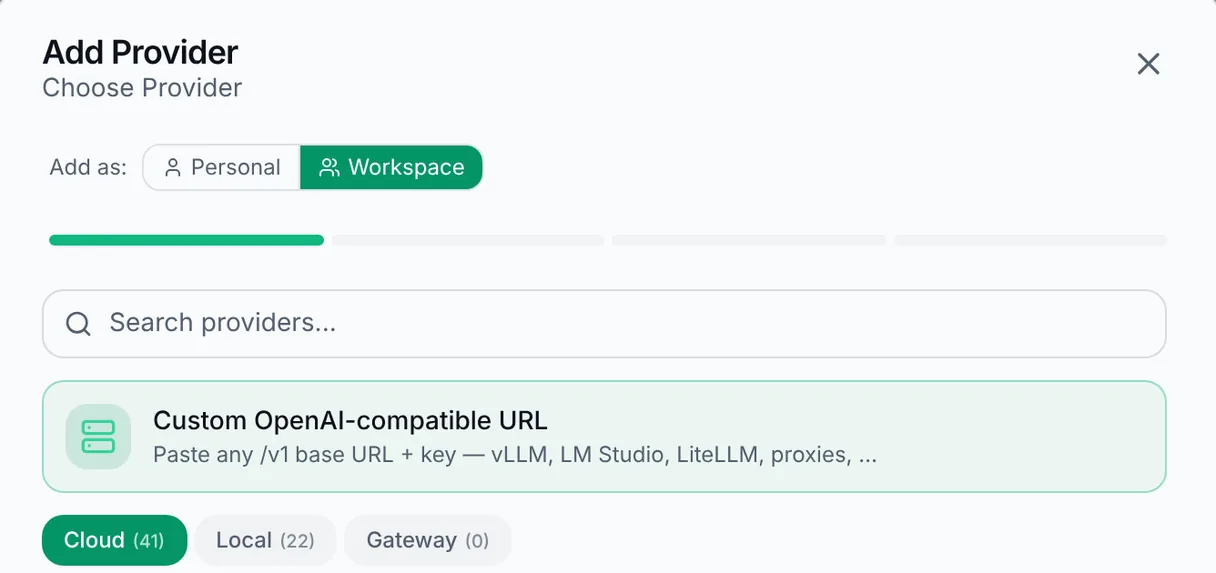Screen dimensions: 1216x573
Task: Click the server stack icon for Custom URL
Action: 98,437
